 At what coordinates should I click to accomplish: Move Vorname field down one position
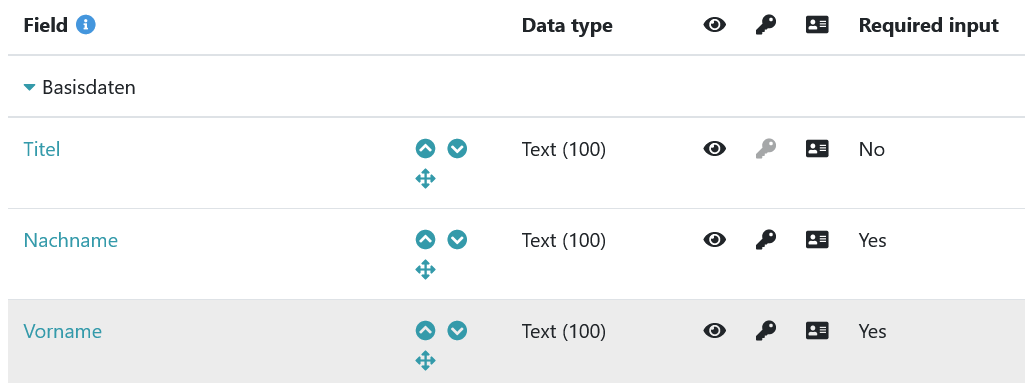[458, 331]
